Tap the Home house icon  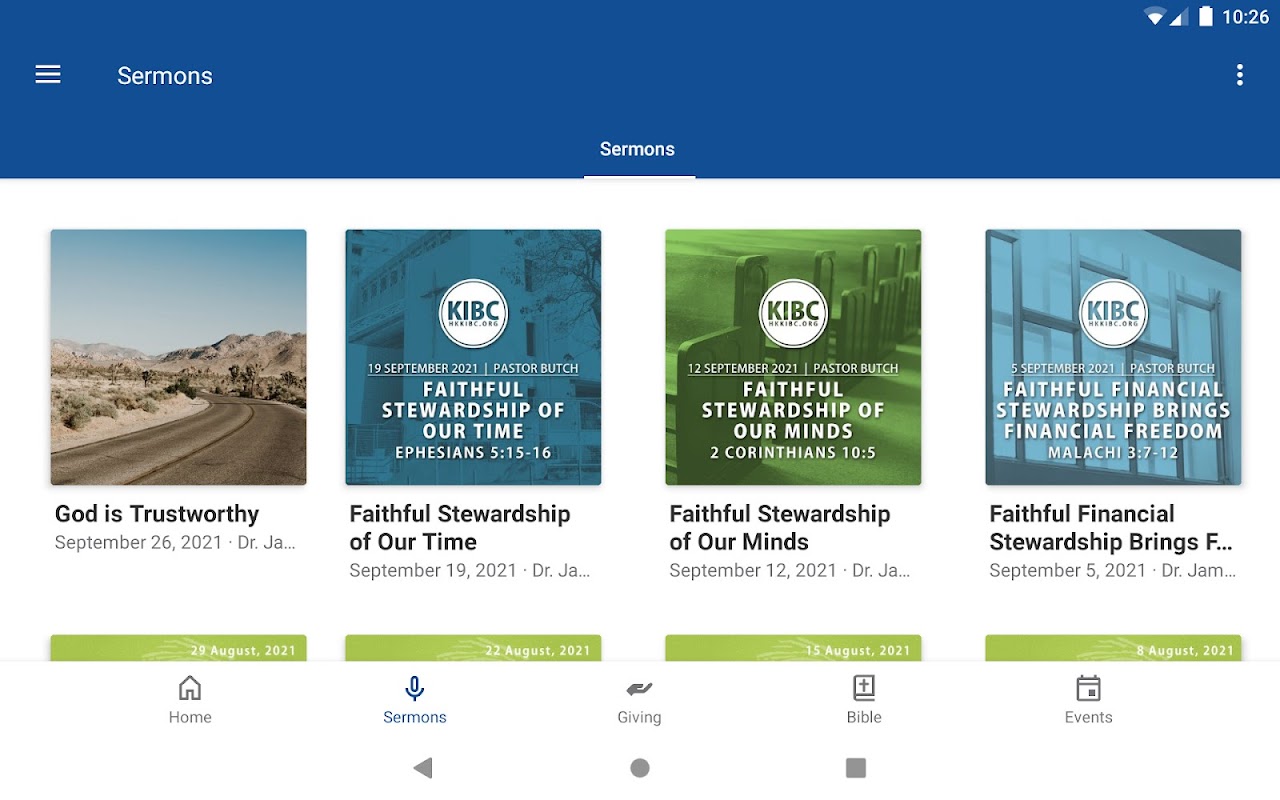tap(190, 689)
